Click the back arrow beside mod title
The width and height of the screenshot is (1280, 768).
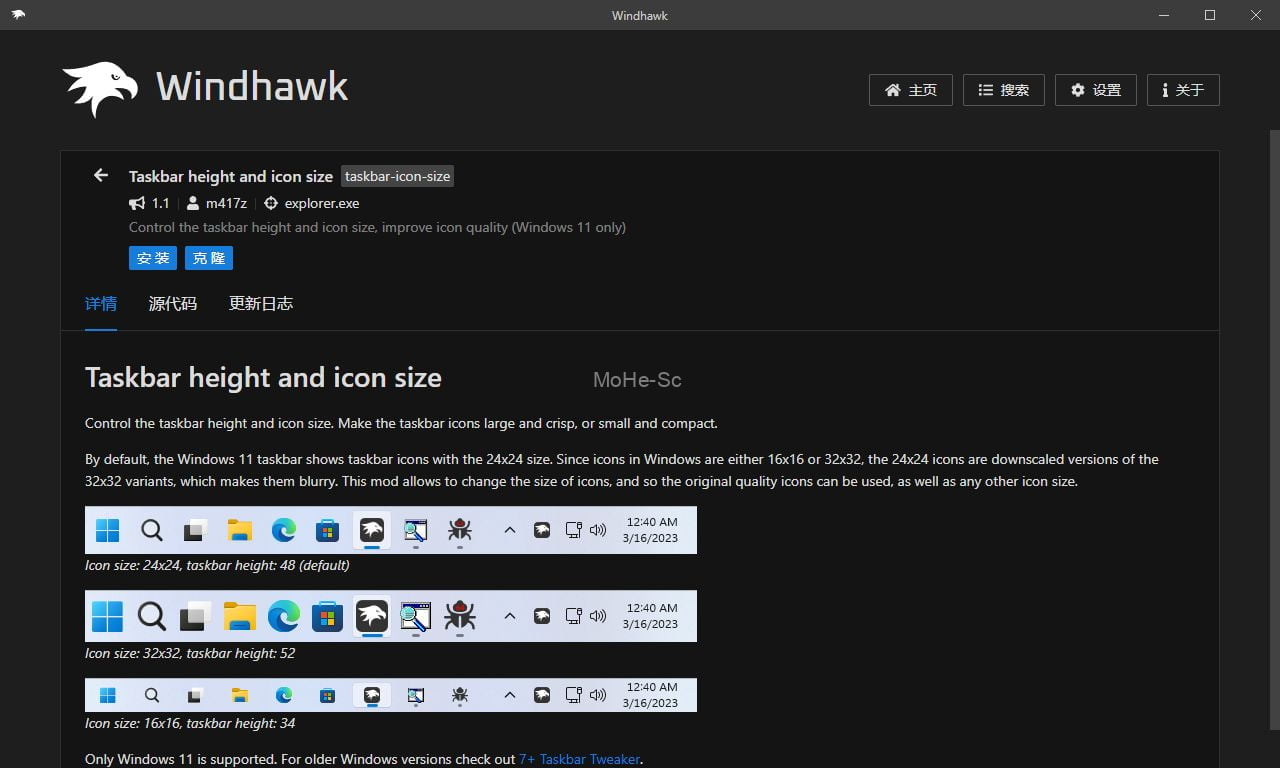pyautogui.click(x=100, y=176)
